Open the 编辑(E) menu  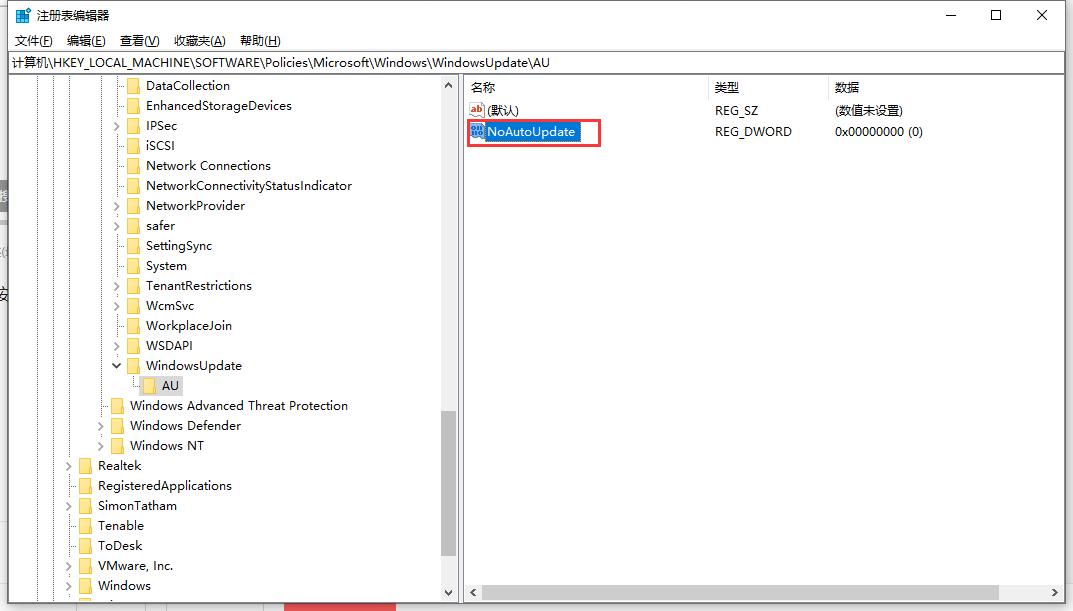[86, 41]
